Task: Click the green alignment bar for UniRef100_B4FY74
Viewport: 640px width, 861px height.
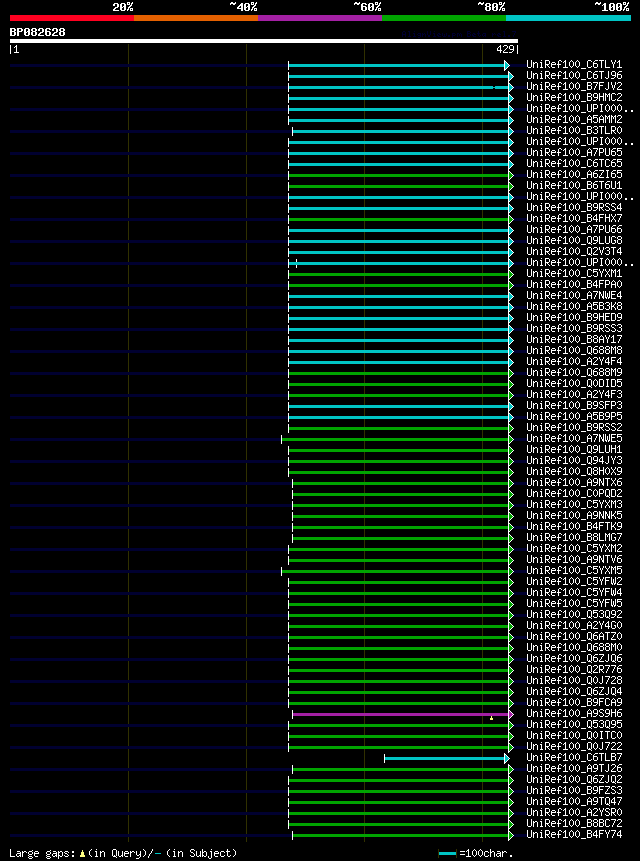Action: click(401, 835)
